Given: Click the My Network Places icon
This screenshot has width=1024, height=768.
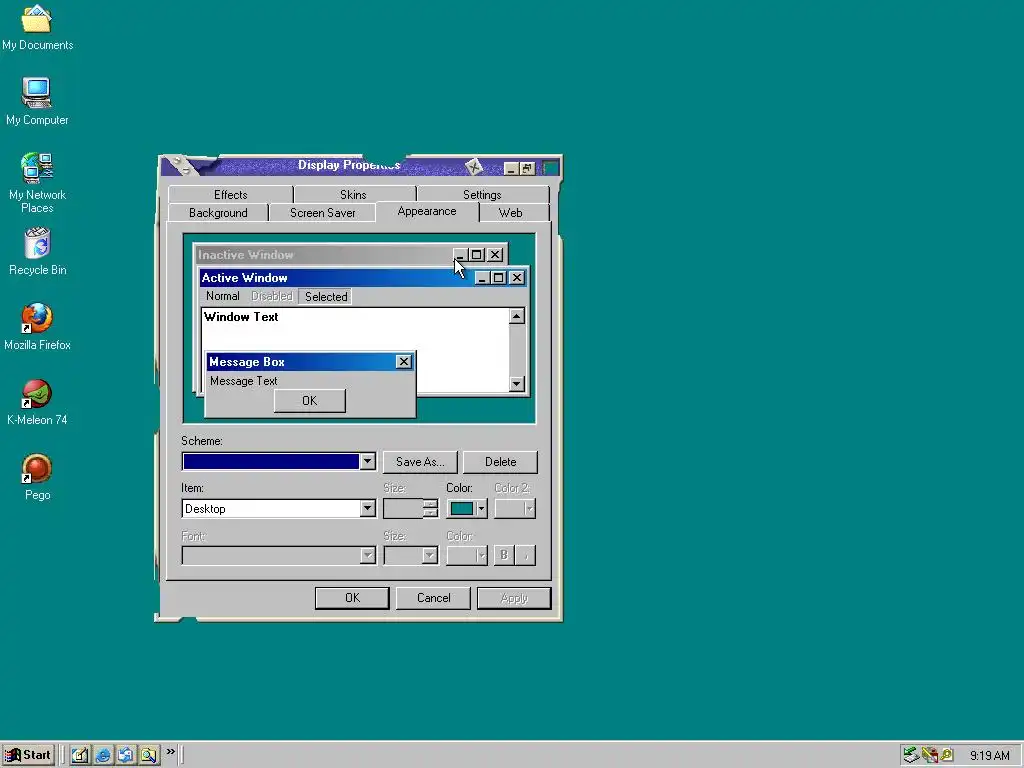Looking at the screenshot, I should point(37,182).
